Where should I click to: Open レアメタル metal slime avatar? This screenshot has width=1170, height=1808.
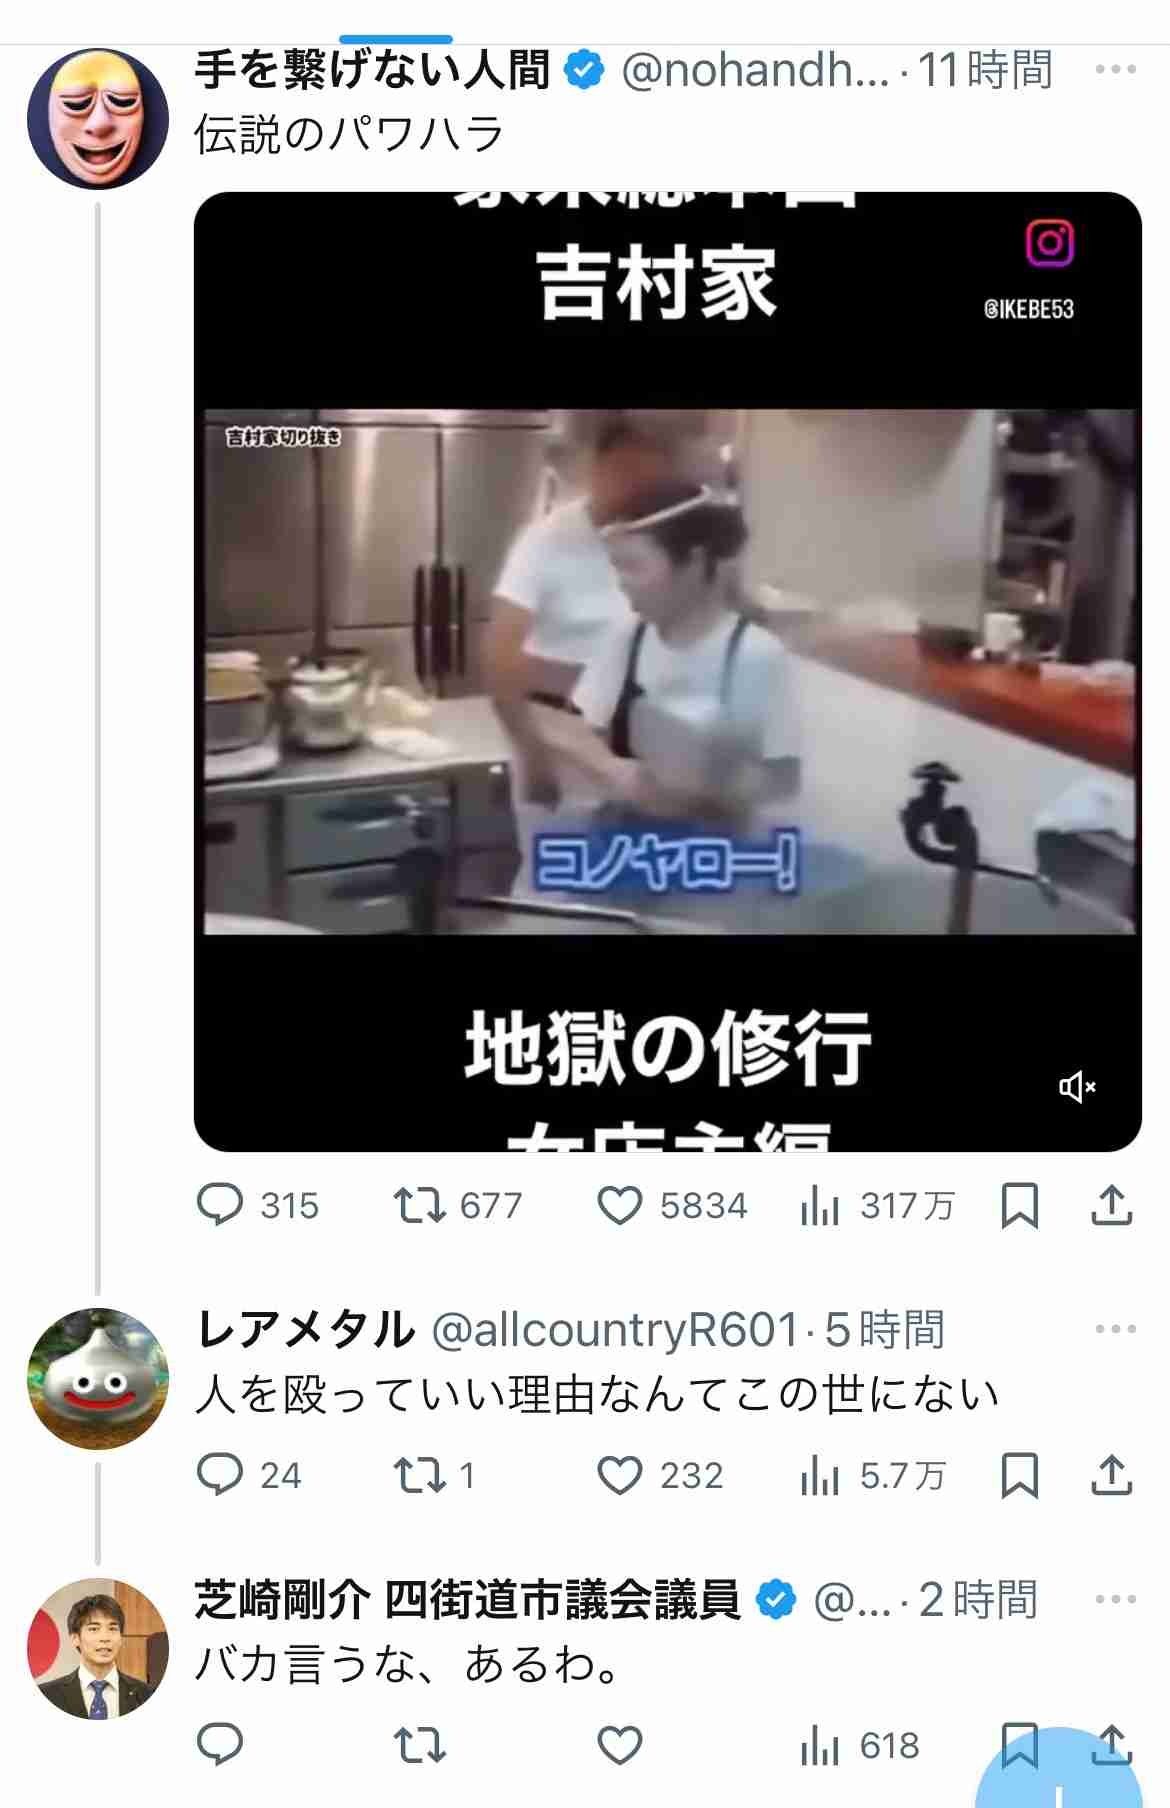(x=97, y=1378)
